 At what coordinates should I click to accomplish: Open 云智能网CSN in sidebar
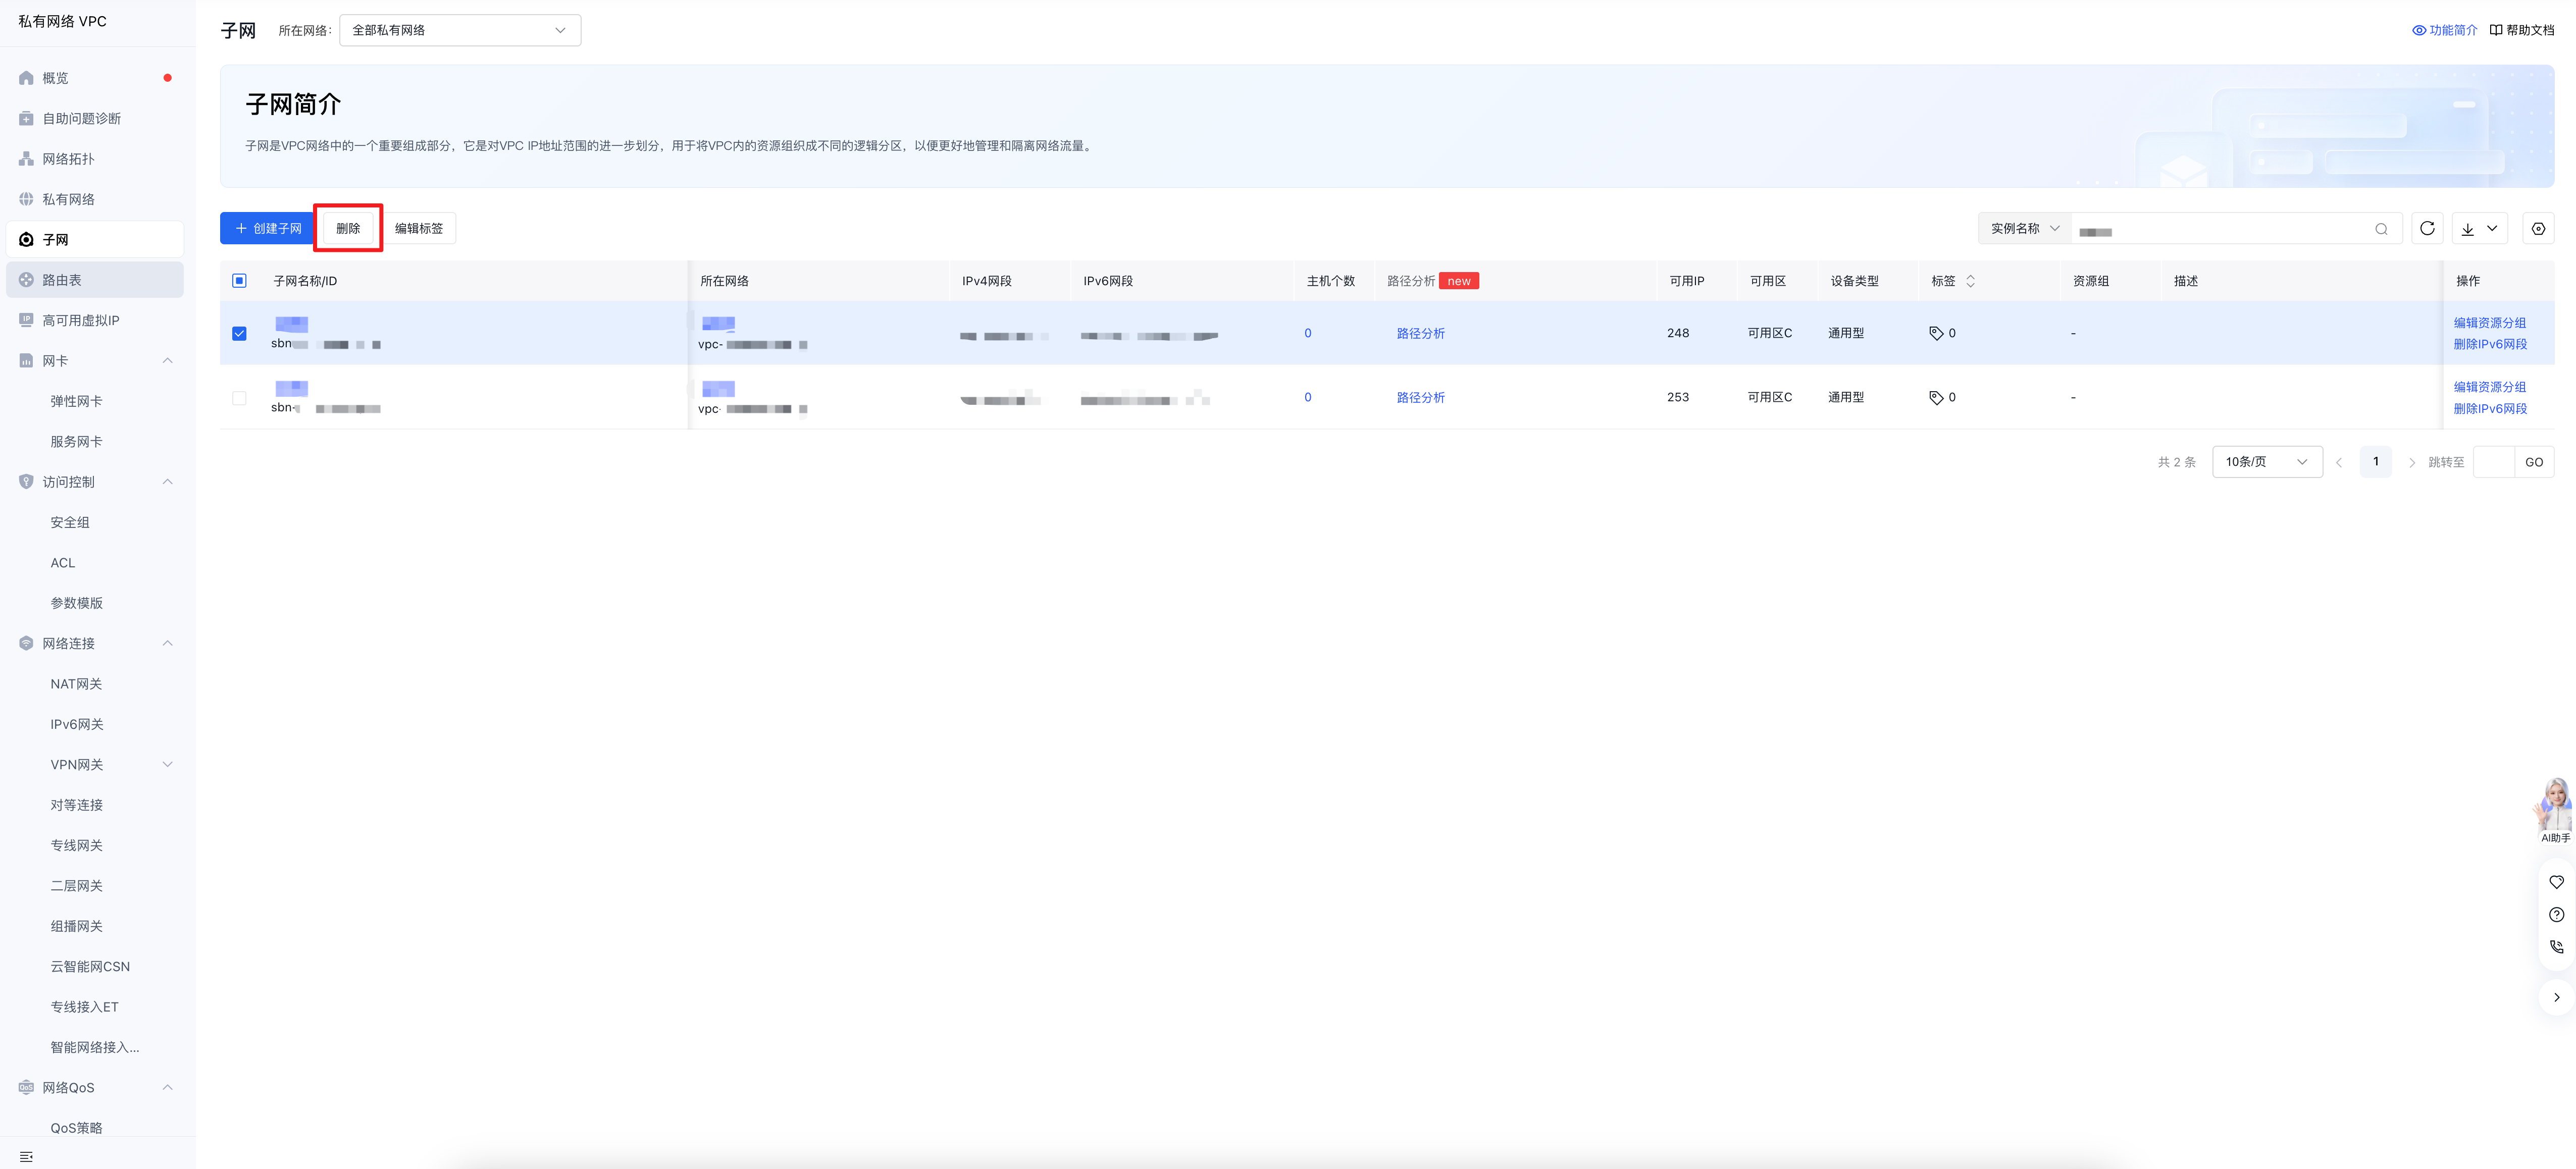point(90,966)
